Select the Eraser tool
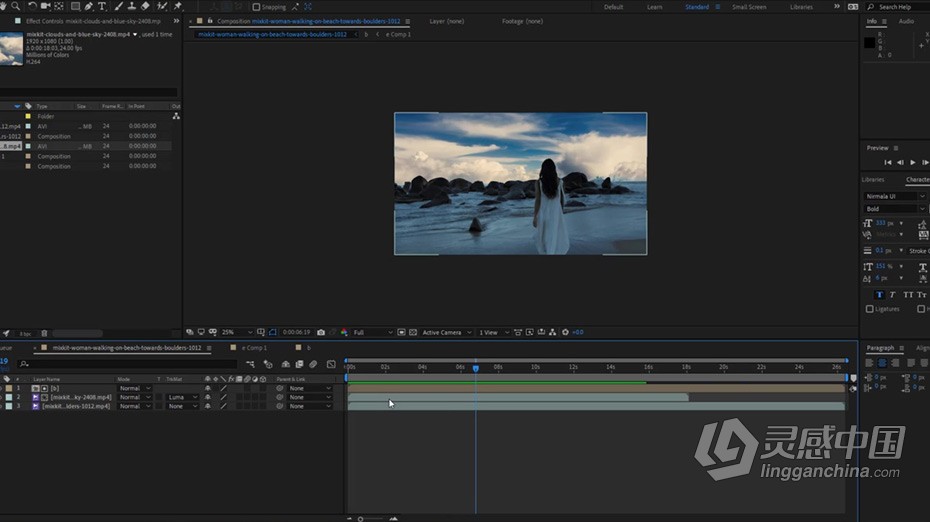This screenshot has width=930, height=522. point(145,6)
